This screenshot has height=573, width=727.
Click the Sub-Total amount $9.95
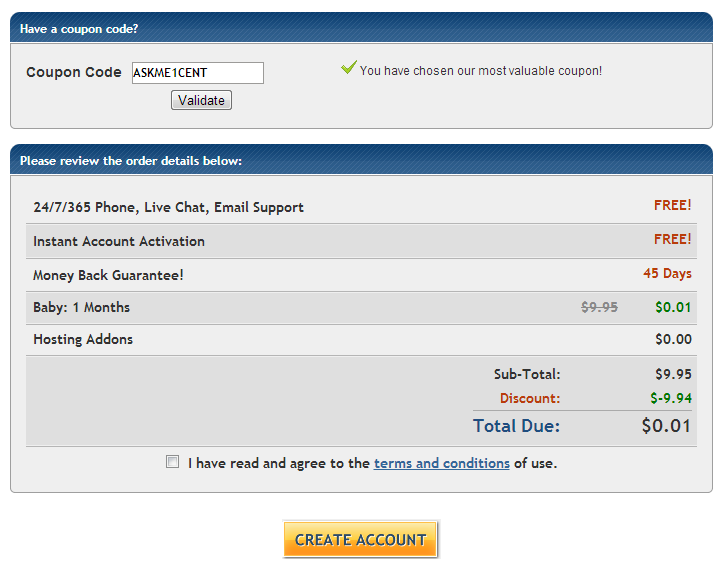[673, 374]
